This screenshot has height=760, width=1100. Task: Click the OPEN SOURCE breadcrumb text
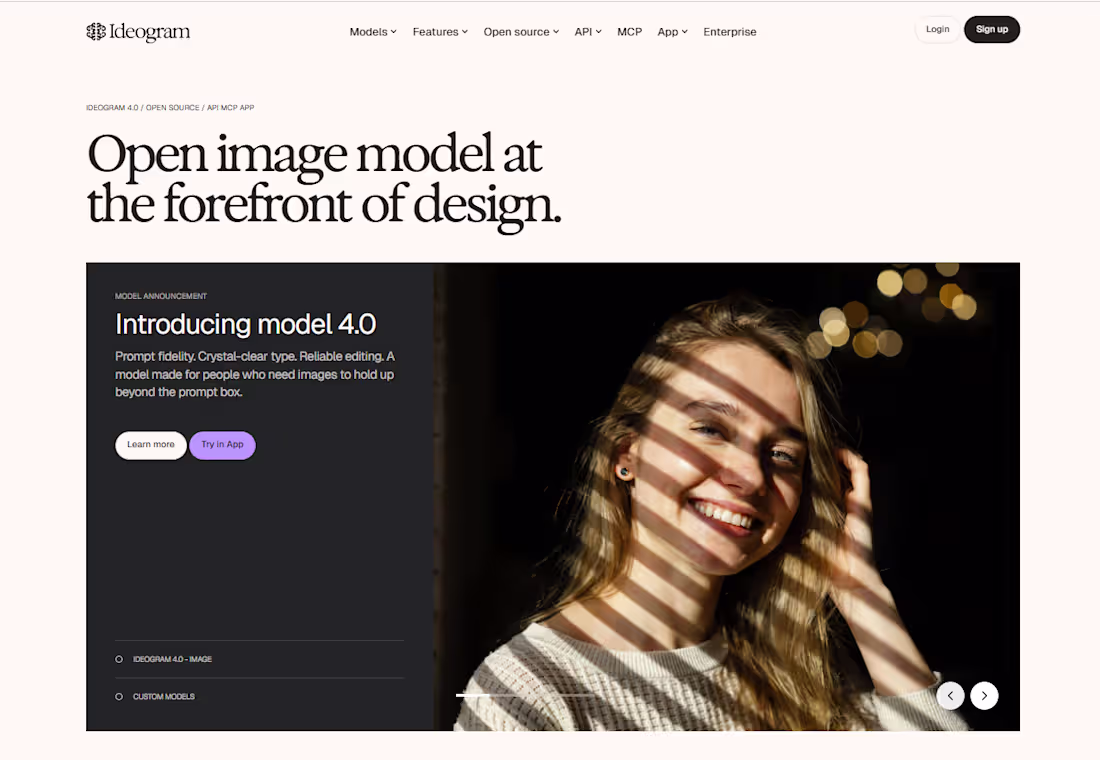(173, 107)
